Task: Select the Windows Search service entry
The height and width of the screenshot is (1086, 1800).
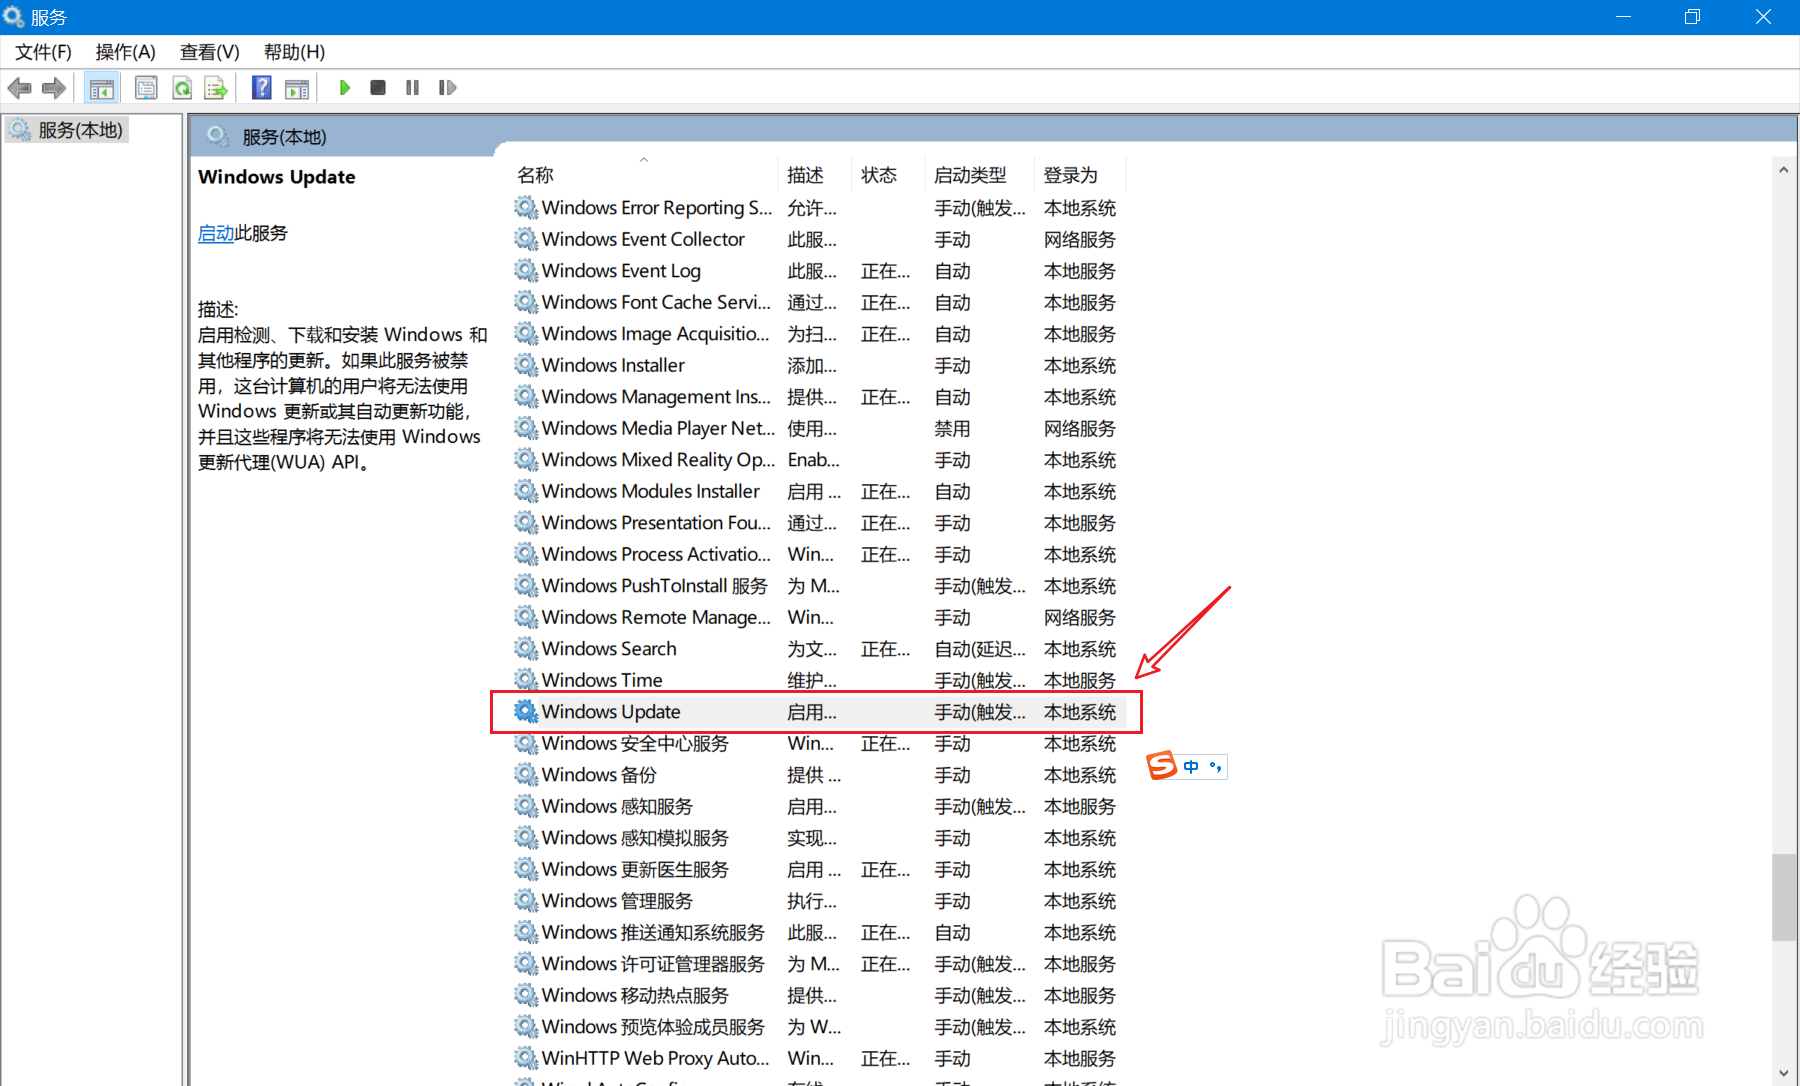Action: (609, 648)
